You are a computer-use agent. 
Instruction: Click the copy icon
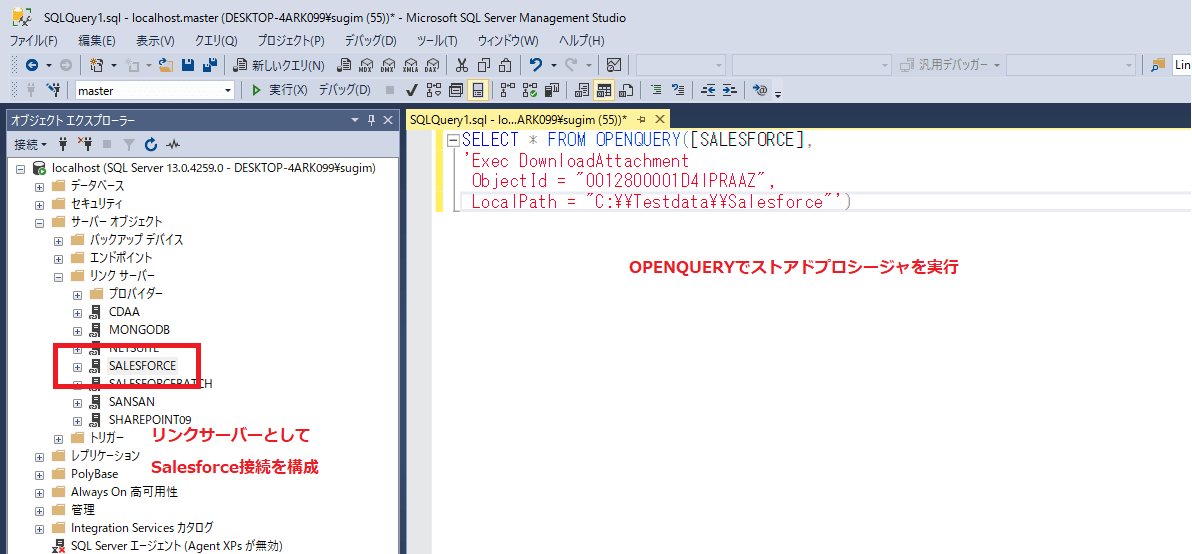tap(483, 65)
